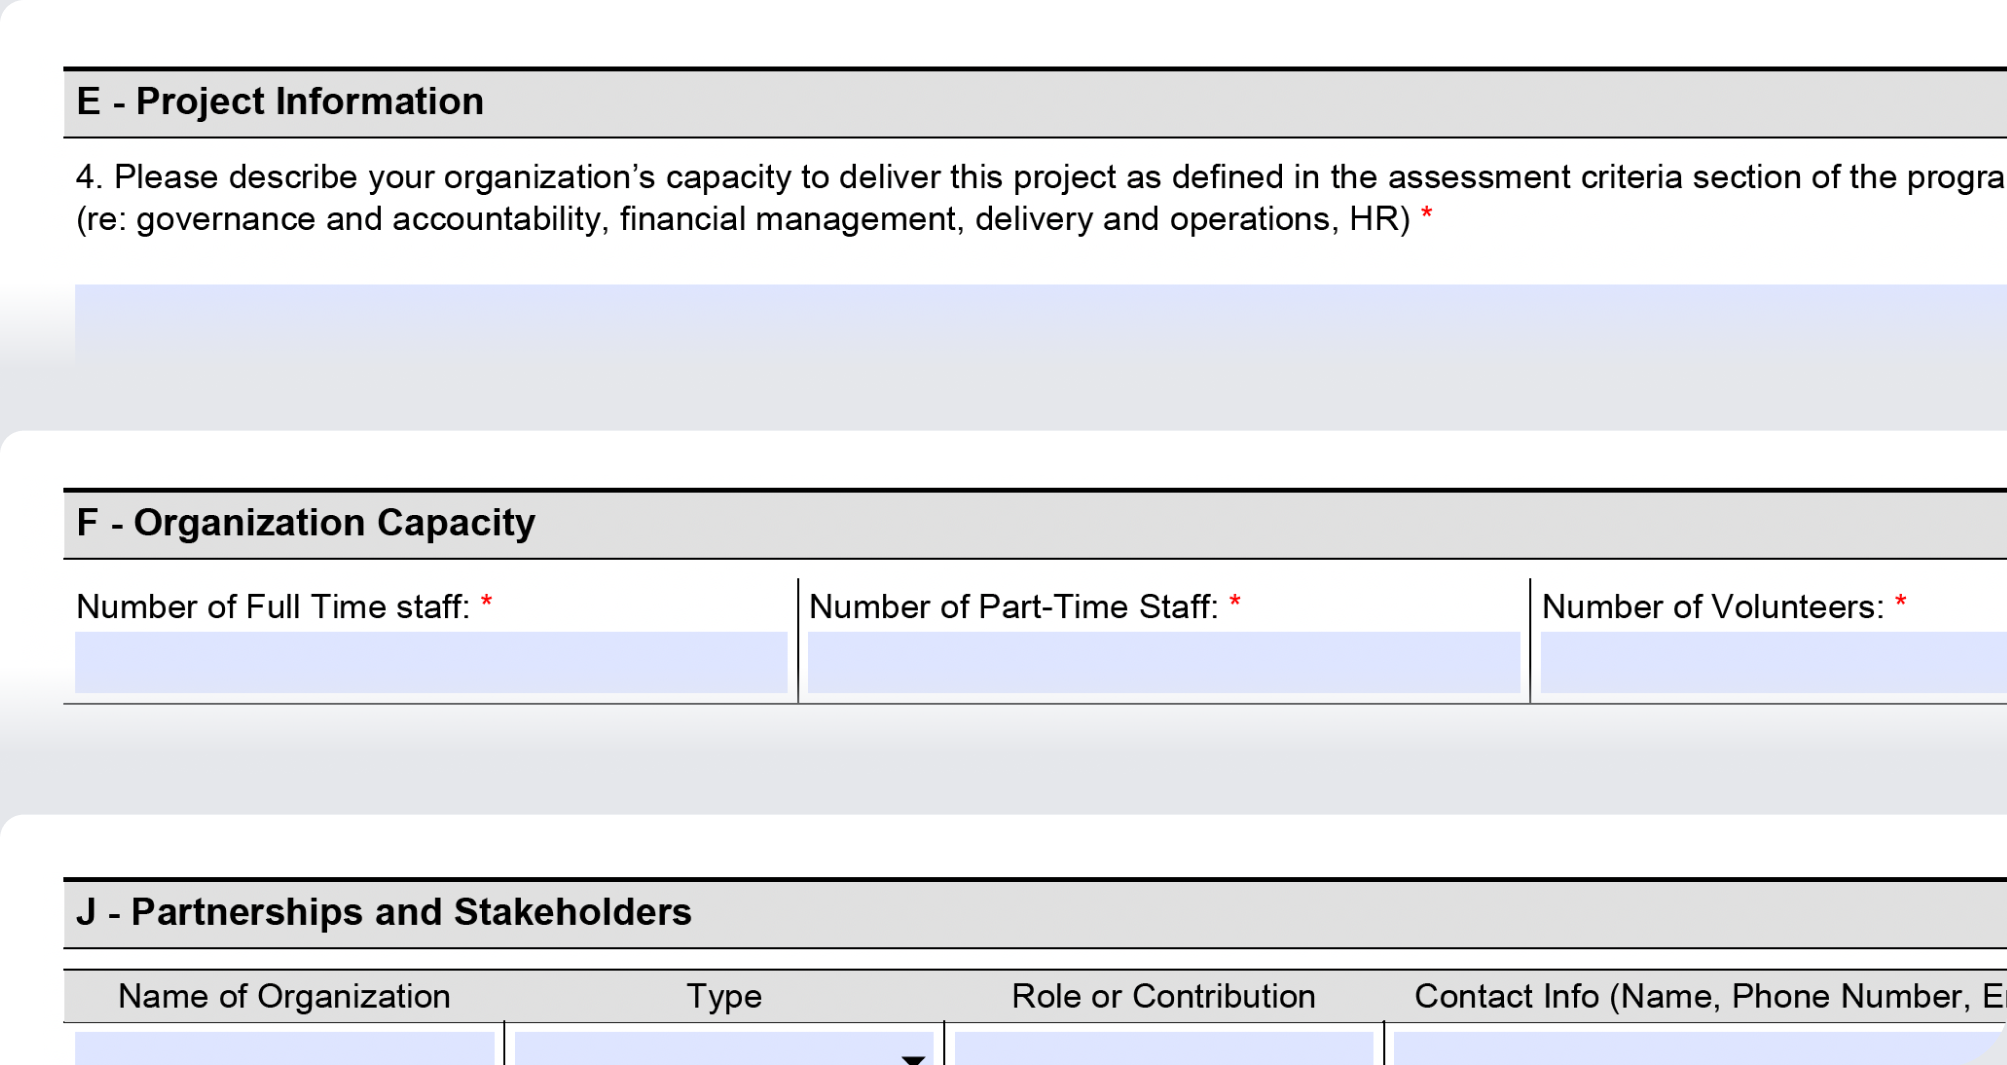
Task: Click the Role or Contribution column heading
Action: point(1162,995)
